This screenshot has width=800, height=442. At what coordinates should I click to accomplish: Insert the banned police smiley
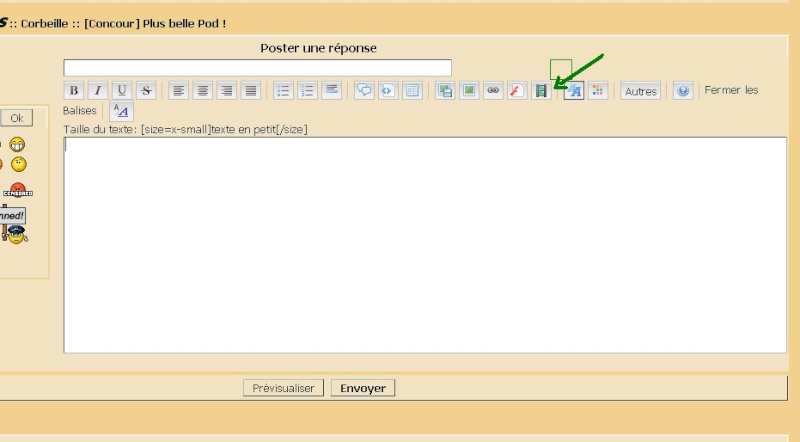[x=14, y=224]
